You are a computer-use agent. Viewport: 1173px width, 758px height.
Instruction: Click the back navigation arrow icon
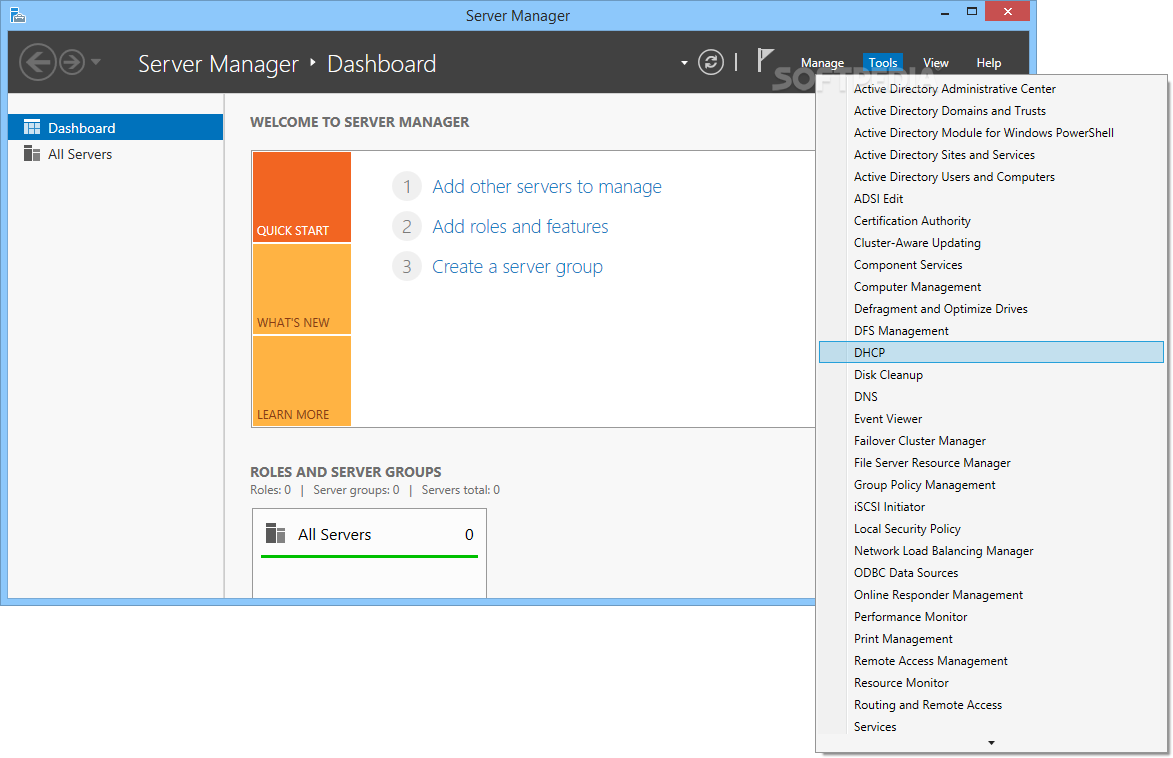[37, 62]
